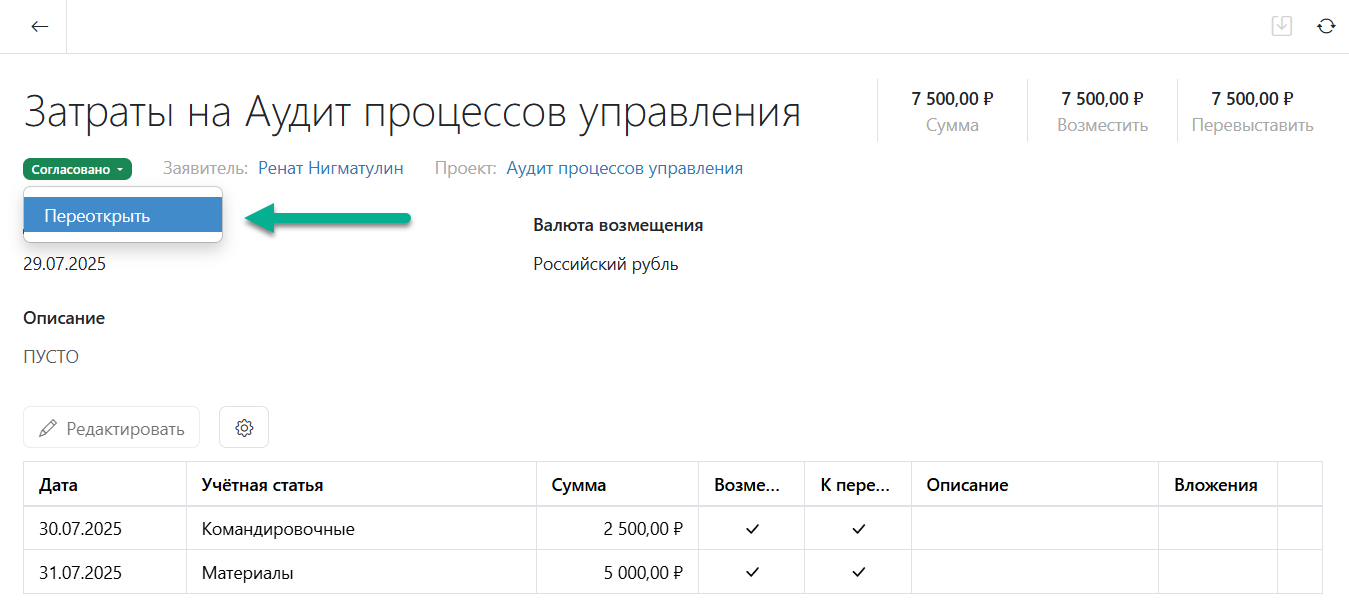Click the Сумма caption under the total
The width and height of the screenshot is (1349, 615).
click(952, 126)
